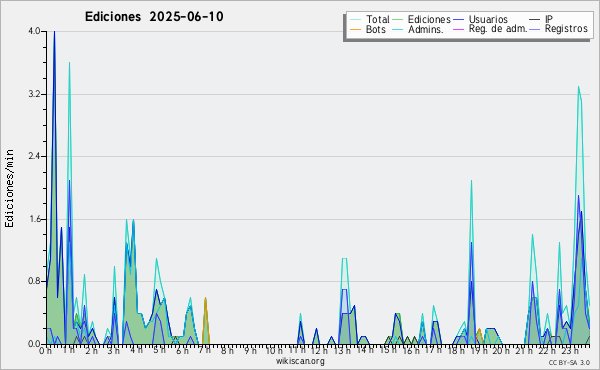Click the 'CC BY-SA 3.0' license text
This screenshot has height=370, width=600.
pyautogui.click(x=569, y=362)
